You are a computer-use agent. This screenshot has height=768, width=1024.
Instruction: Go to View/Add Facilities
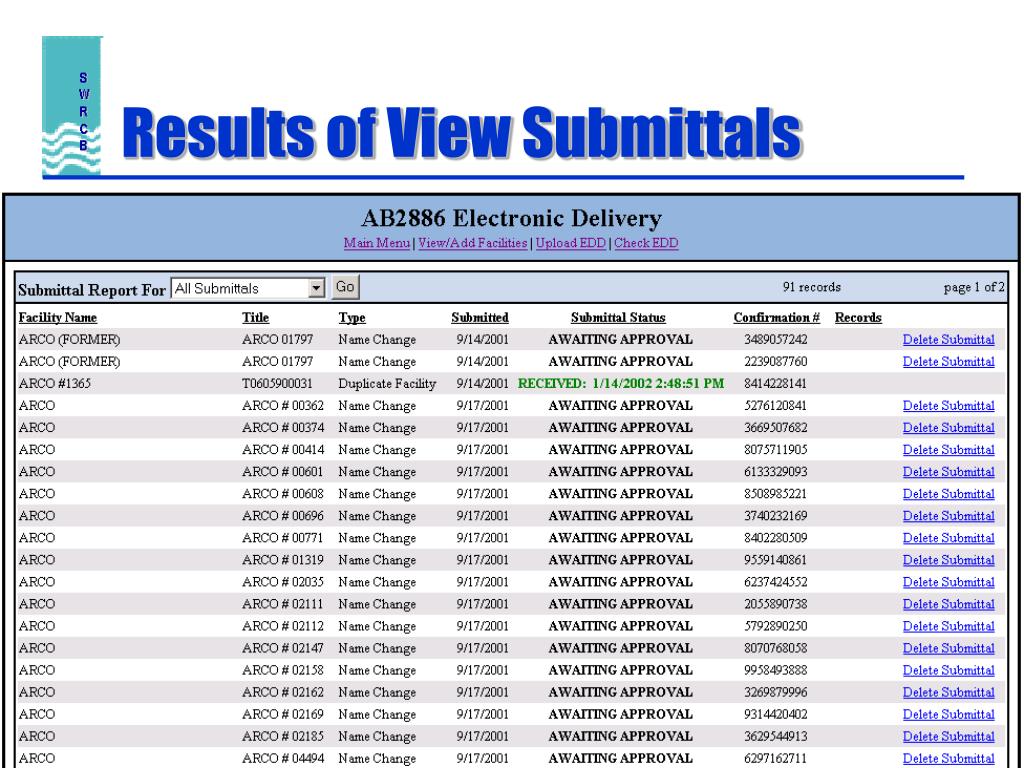[473, 243]
